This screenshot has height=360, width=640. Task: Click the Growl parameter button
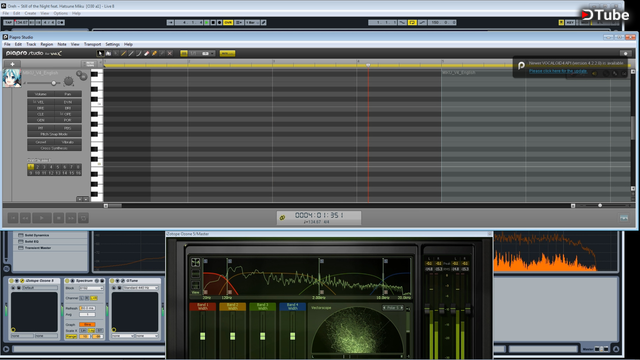click(x=41, y=142)
